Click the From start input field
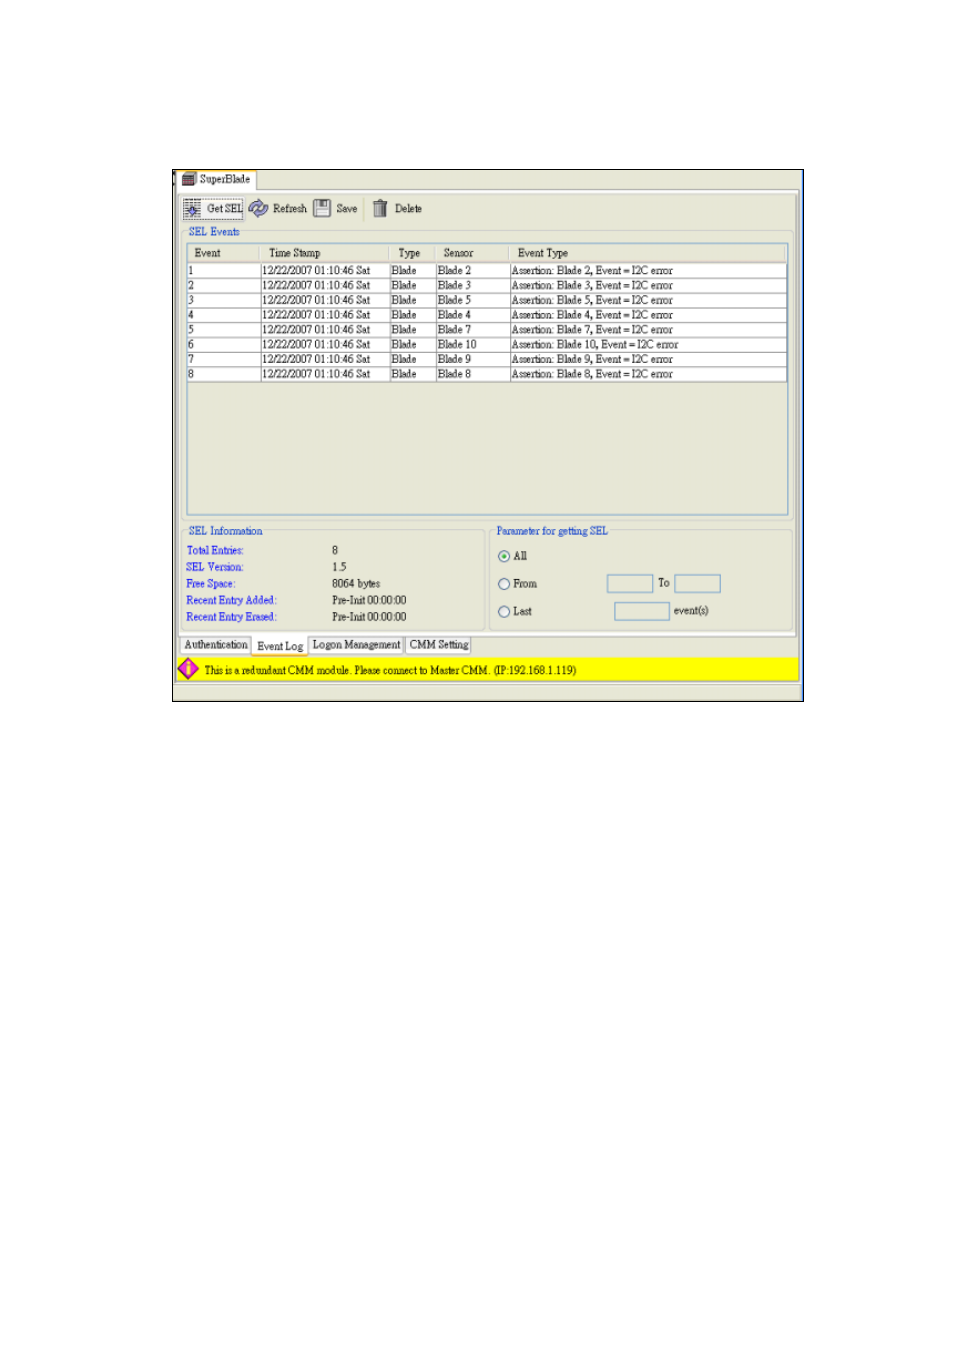The width and height of the screenshot is (954, 1369). [630, 583]
